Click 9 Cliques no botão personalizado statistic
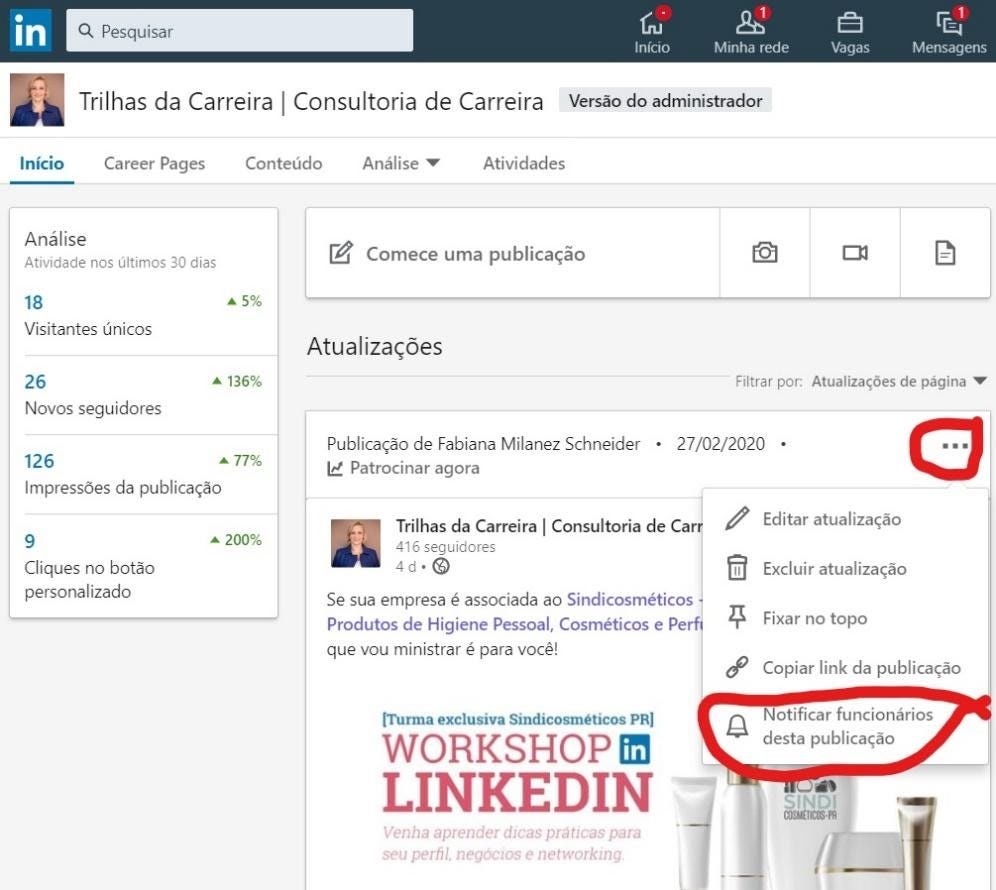Screen dimensions: 996x890 [x=143, y=565]
